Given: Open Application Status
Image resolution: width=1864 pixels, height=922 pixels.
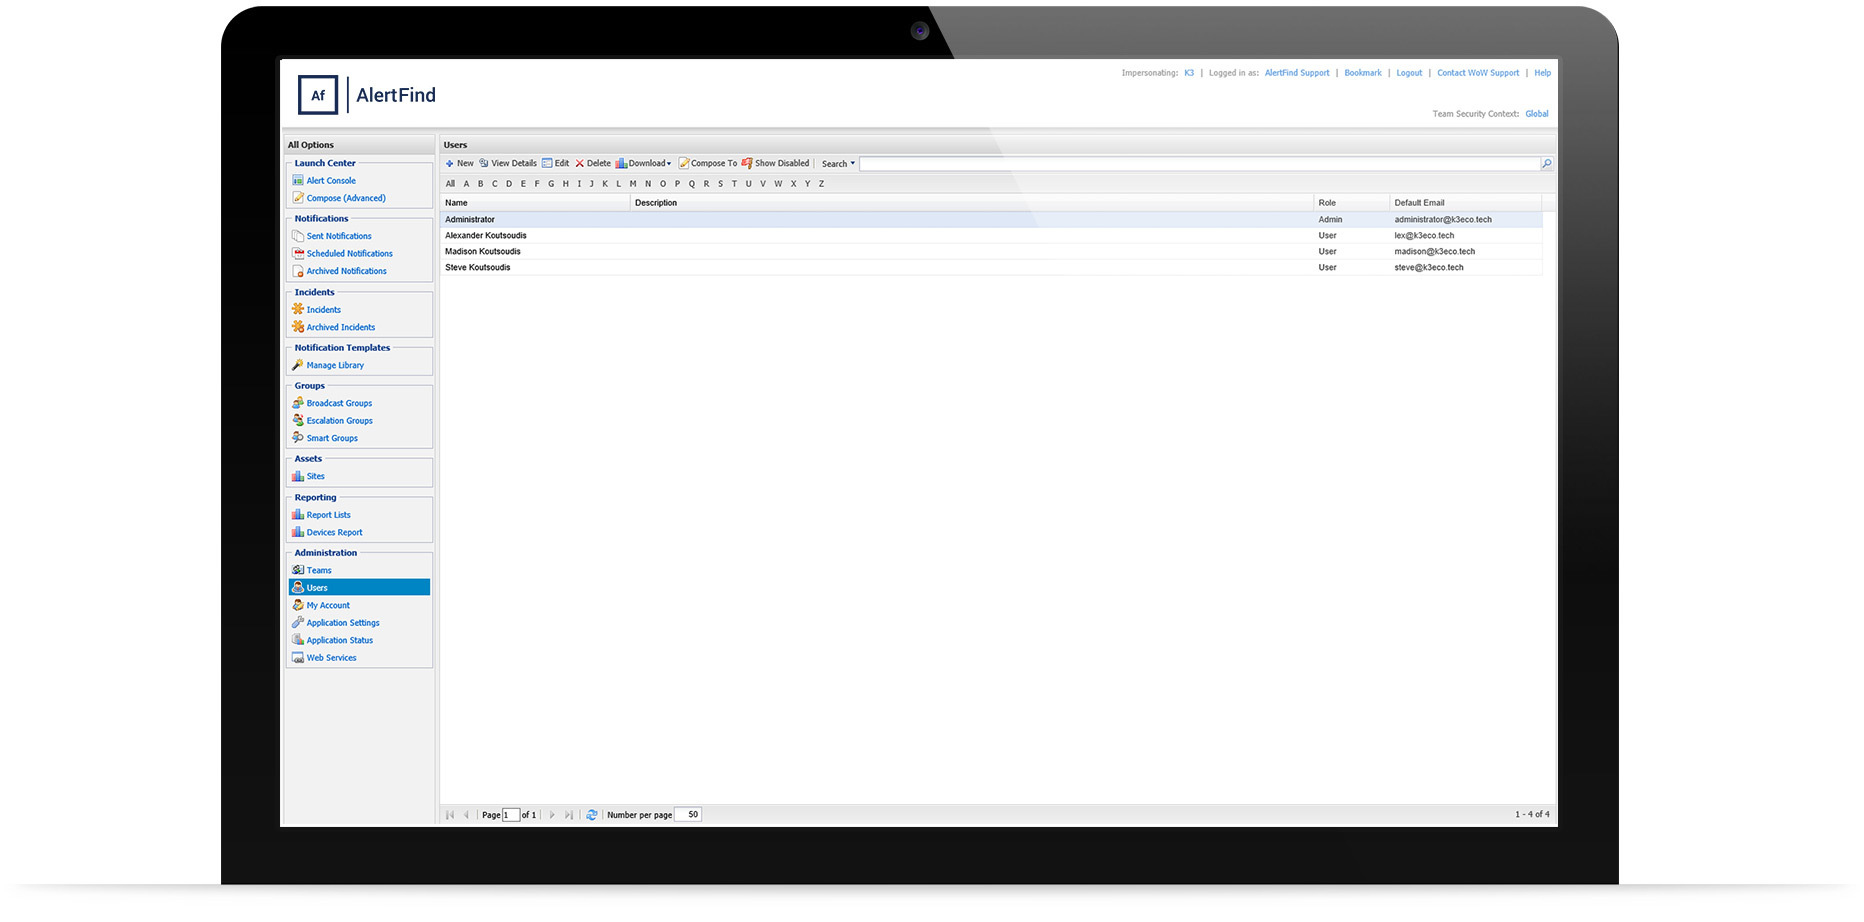Looking at the screenshot, I should (339, 640).
